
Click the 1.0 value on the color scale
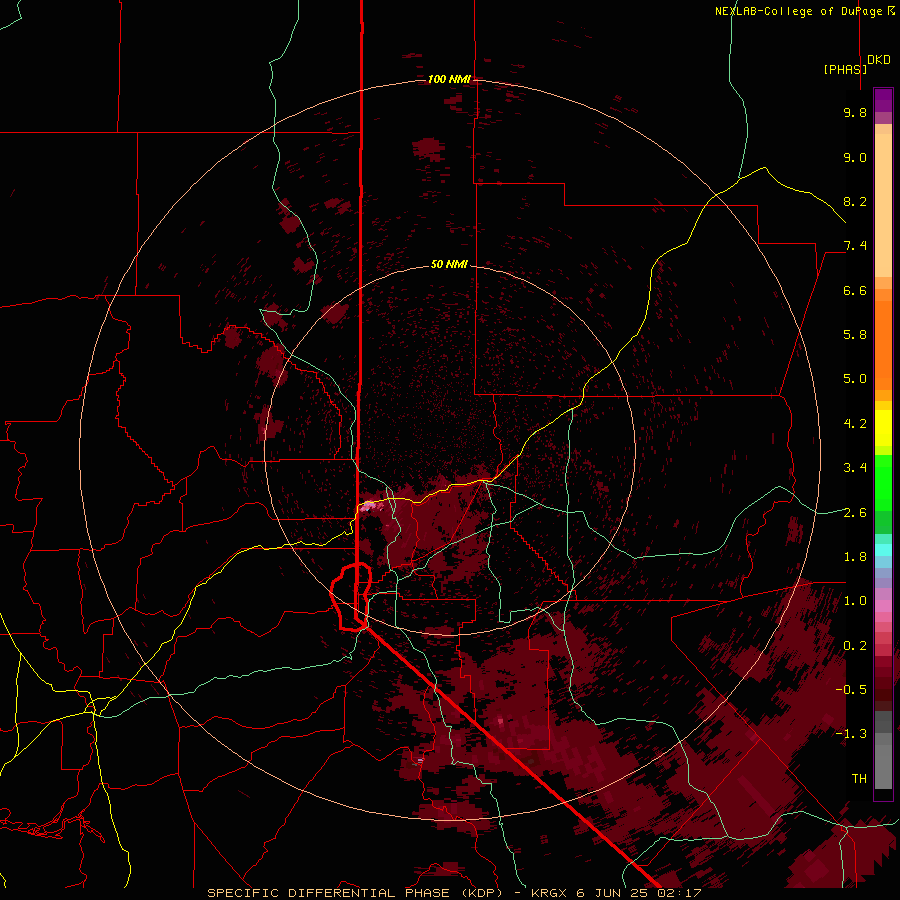pos(855,601)
